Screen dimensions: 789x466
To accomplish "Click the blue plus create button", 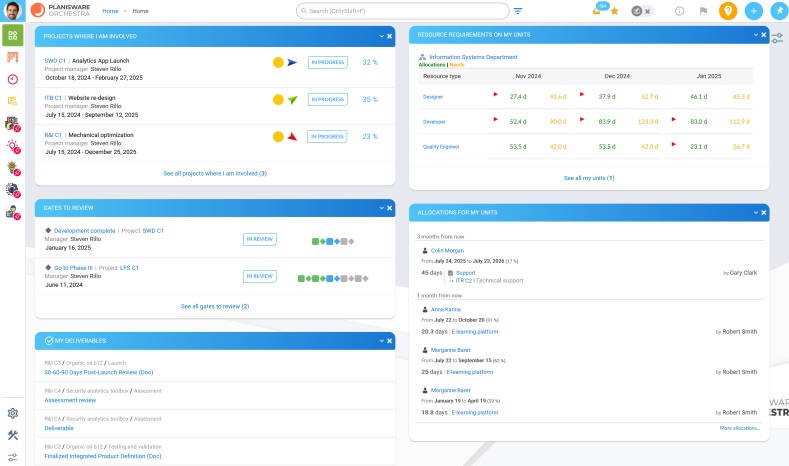I will point(754,11).
